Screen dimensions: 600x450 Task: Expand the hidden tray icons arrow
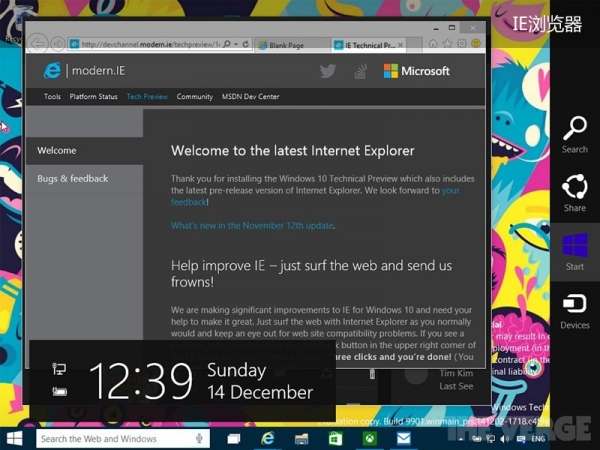461,439
